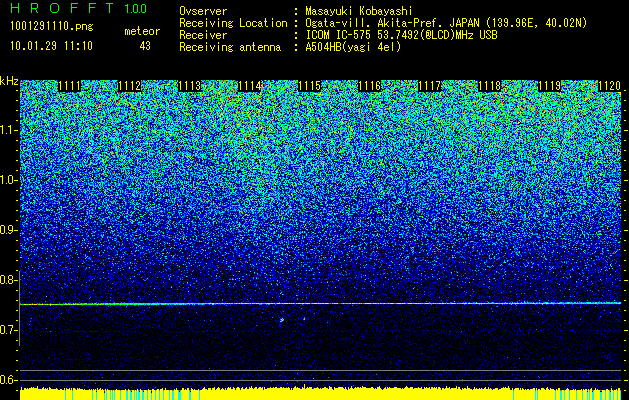Screen dimensions: 629x400
Task: Click the 'meteor' label
Action: (x=142, y=31)
